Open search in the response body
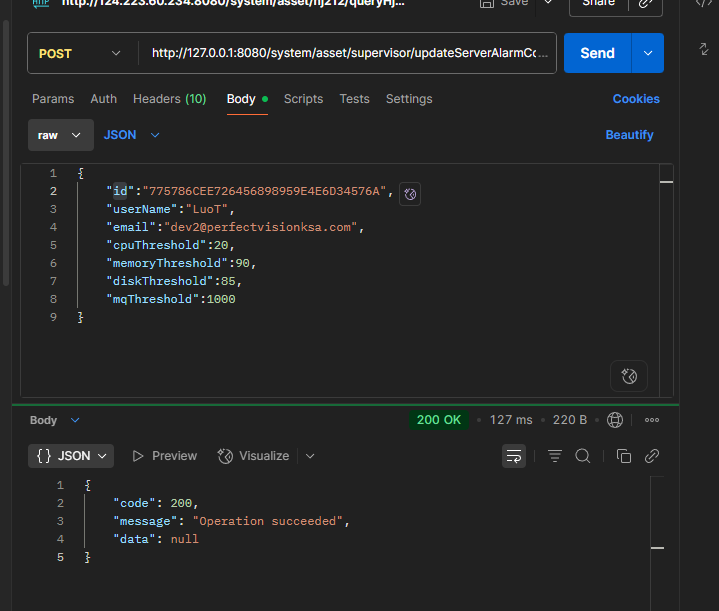 click(x=583, y=456)
